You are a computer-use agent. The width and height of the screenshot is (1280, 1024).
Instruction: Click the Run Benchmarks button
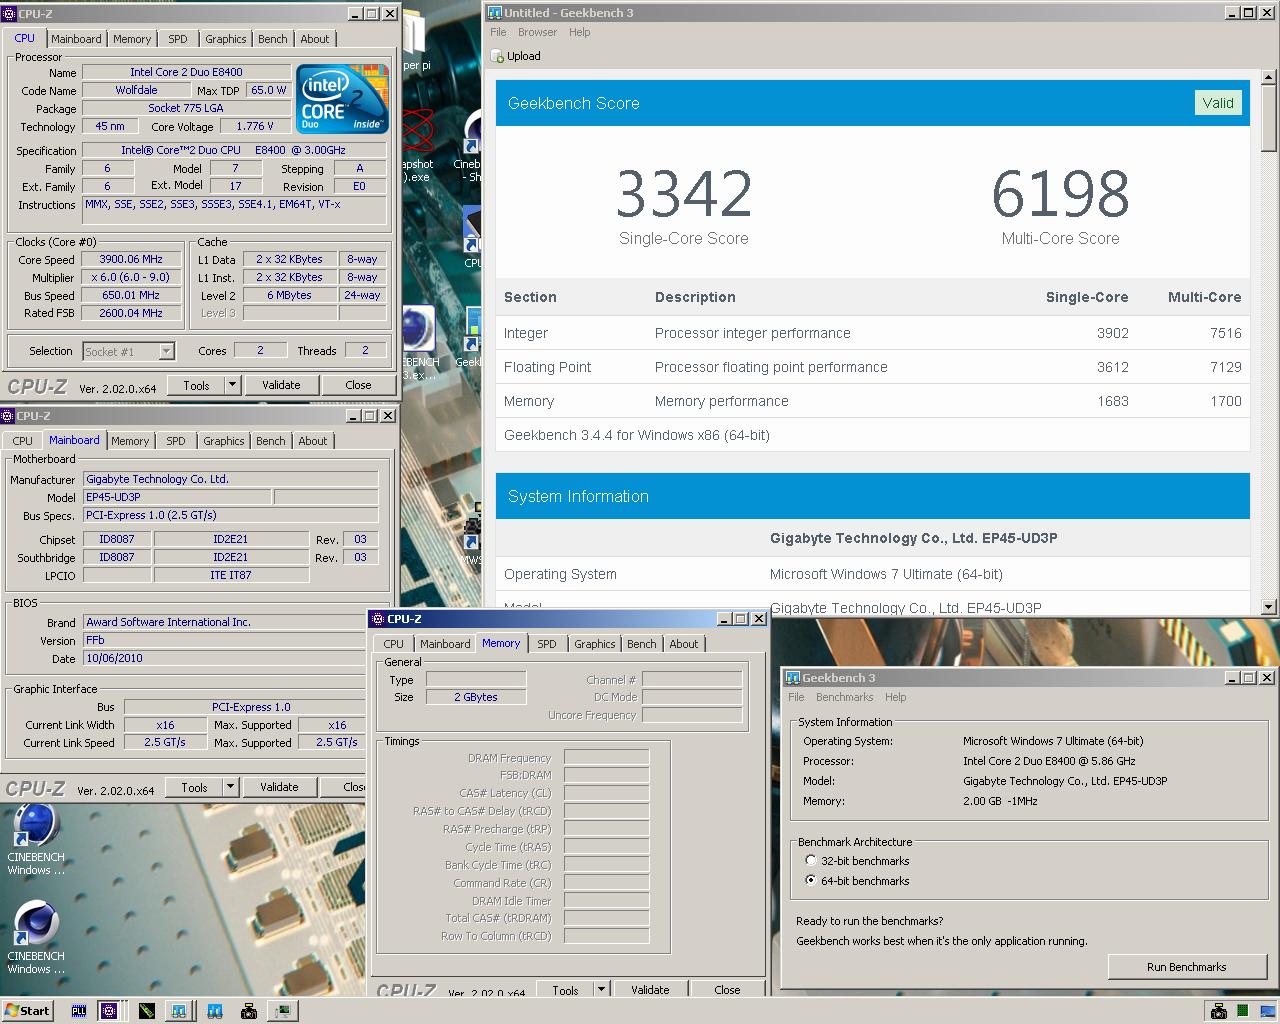coord(1186,967)
